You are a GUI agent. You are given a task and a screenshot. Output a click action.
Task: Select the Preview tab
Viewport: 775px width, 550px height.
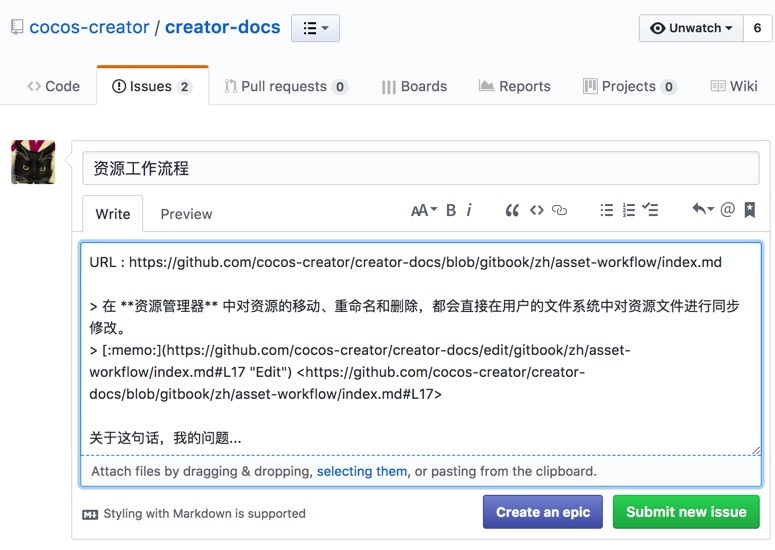[186, 213]
